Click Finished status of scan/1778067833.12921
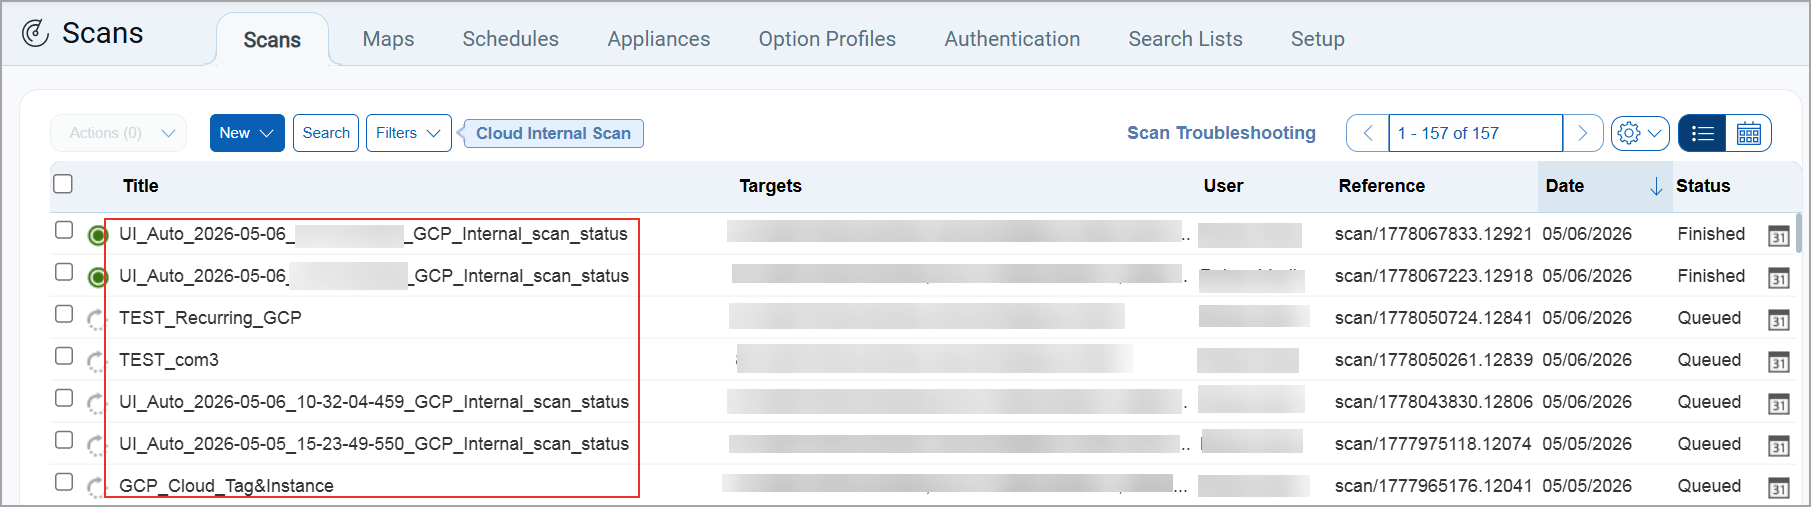The image size is (1811, 507). pos(1711,234)
